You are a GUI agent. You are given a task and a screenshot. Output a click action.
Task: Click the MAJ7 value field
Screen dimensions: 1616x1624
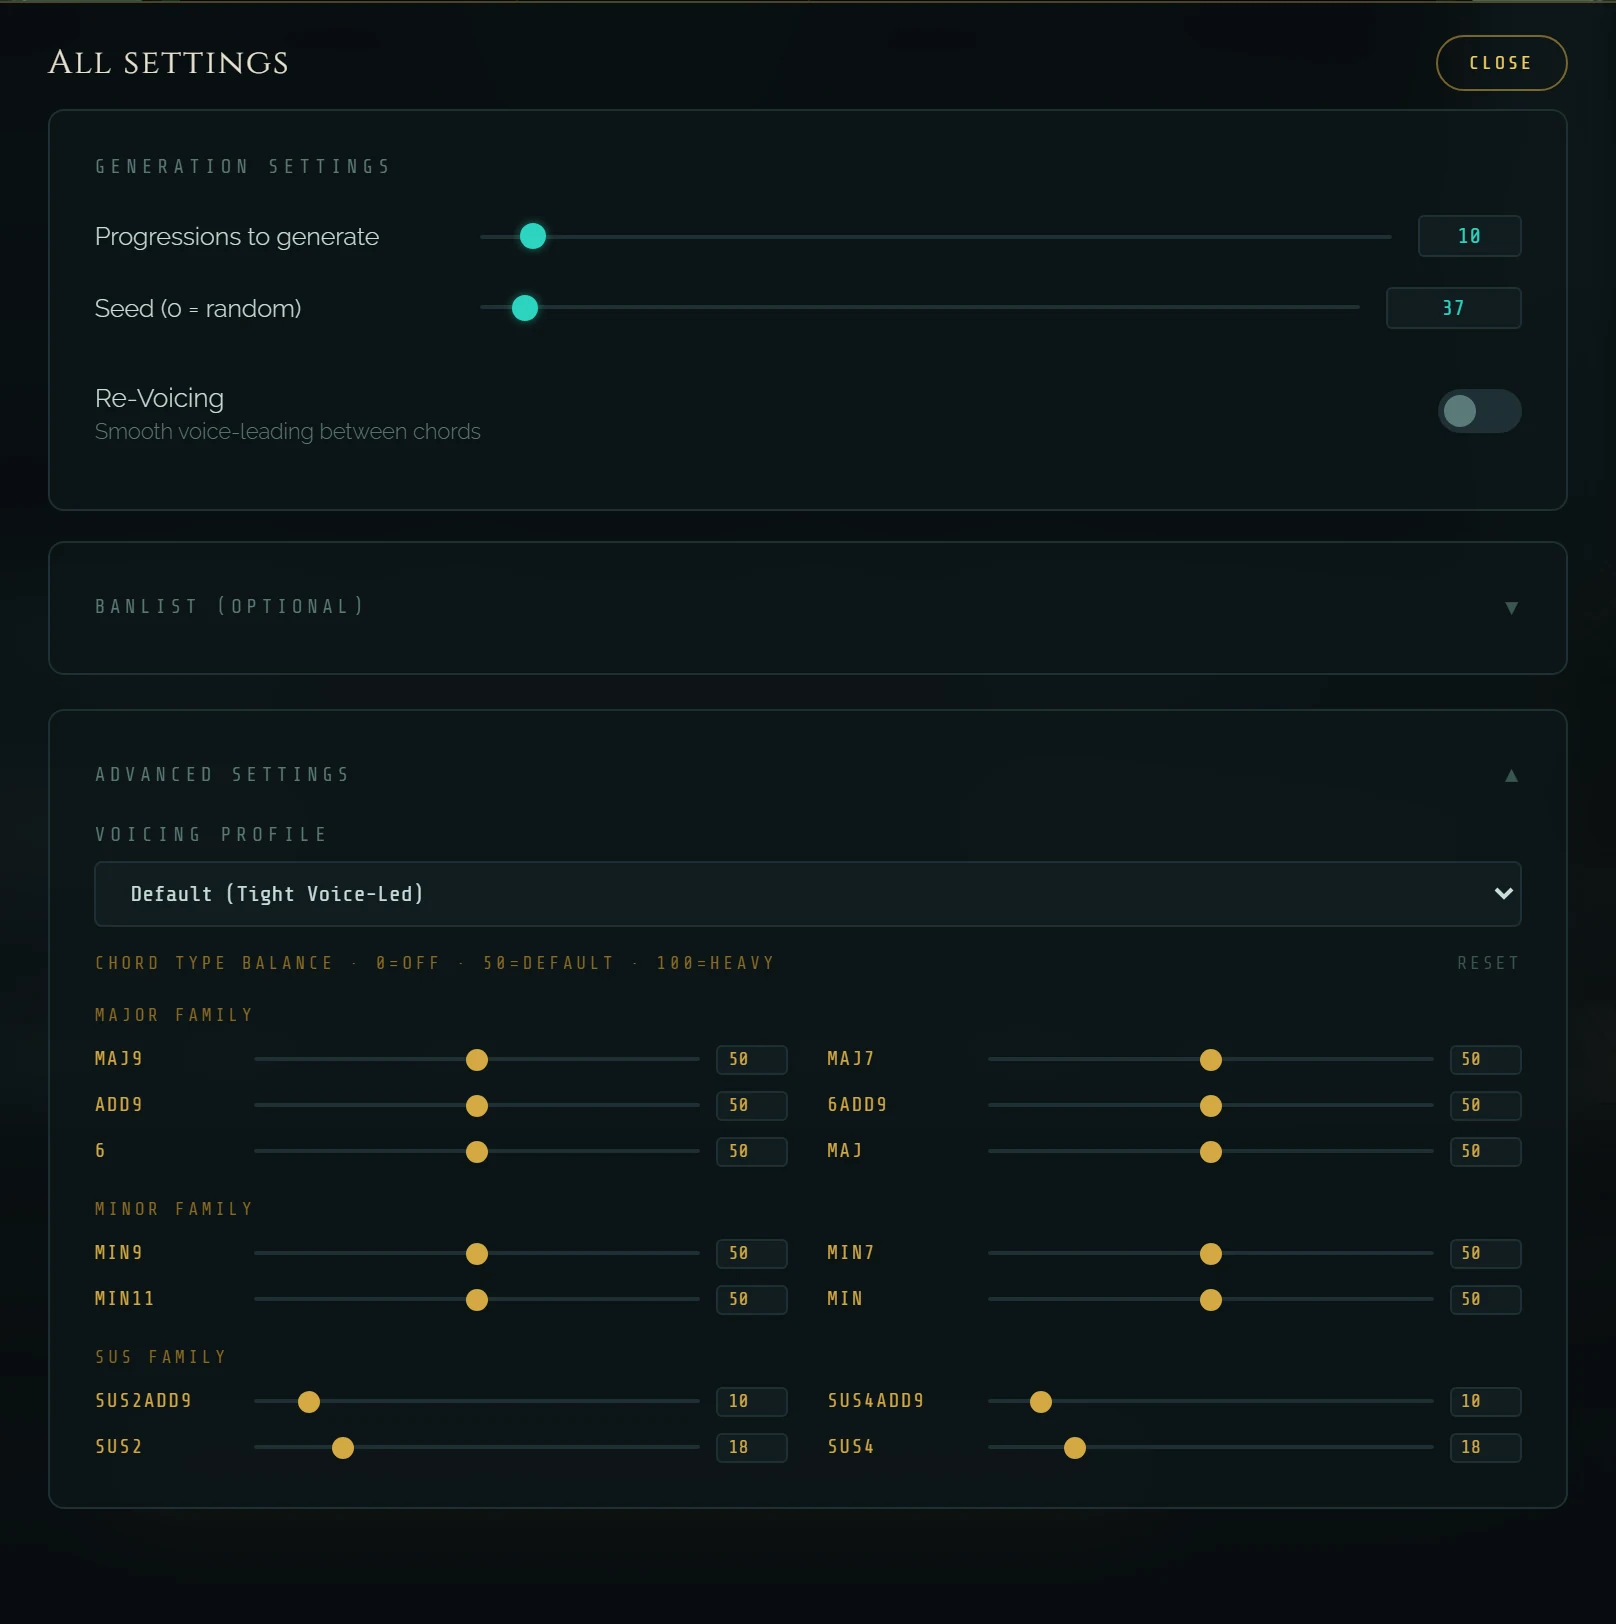click(x=1485, y=1060)
